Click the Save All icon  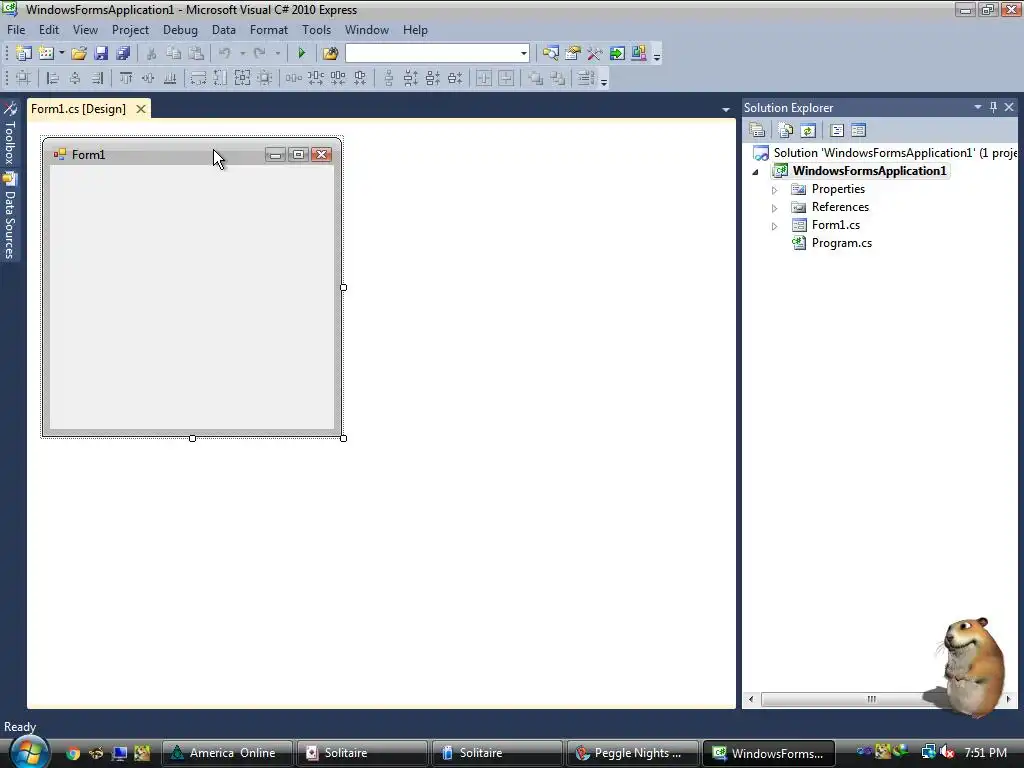coord(123,54)
